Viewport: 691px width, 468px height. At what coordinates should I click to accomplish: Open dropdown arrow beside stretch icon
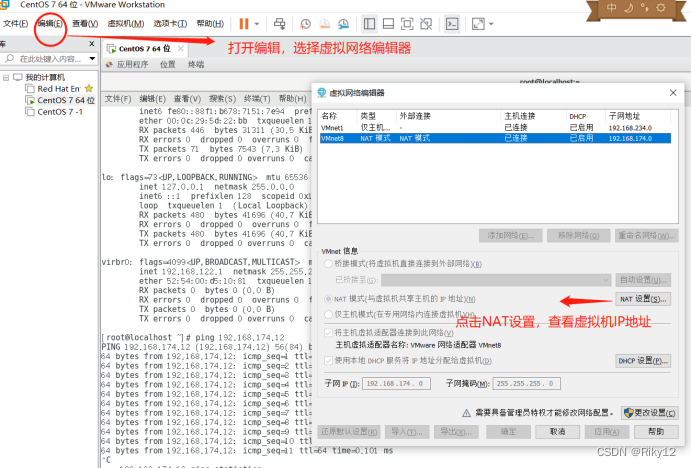(x=491, y=24)
